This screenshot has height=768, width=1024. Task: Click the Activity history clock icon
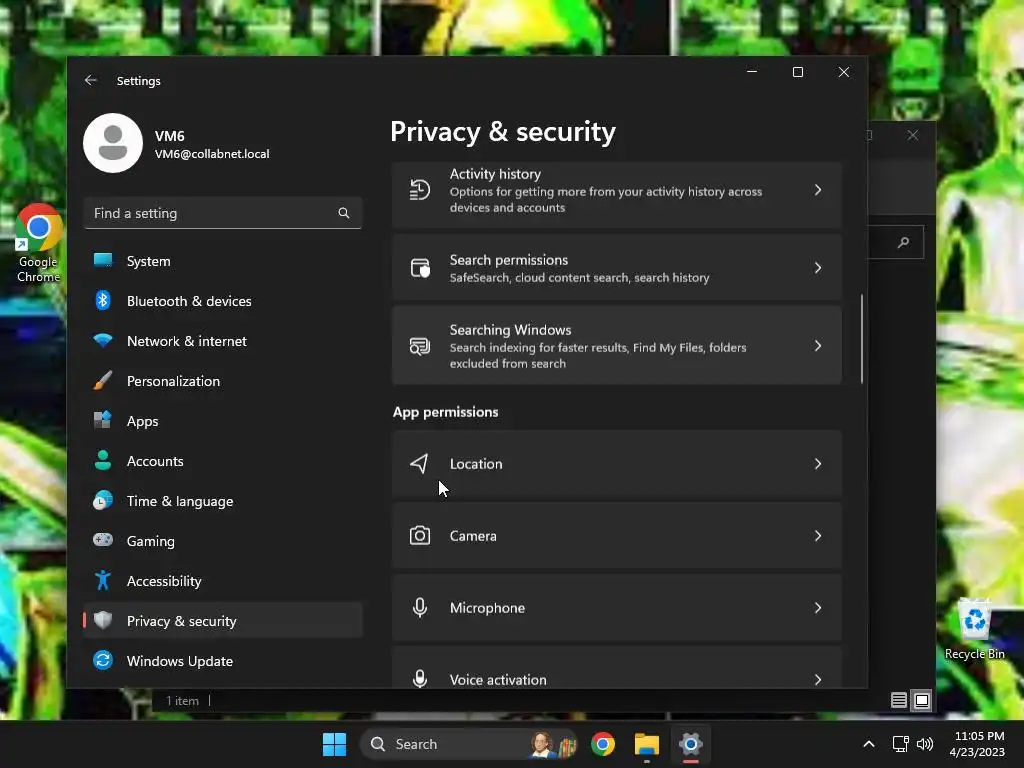click(419, 190)
